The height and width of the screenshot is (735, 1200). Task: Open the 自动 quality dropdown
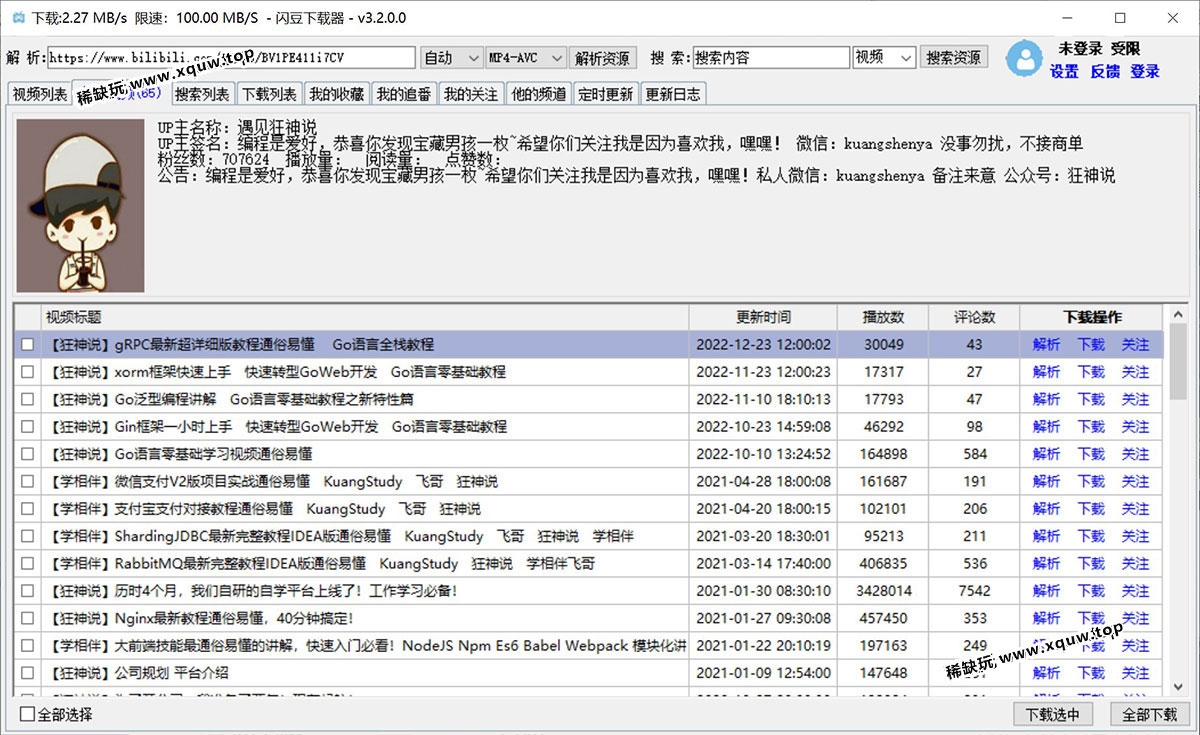[x=451, y=58]
